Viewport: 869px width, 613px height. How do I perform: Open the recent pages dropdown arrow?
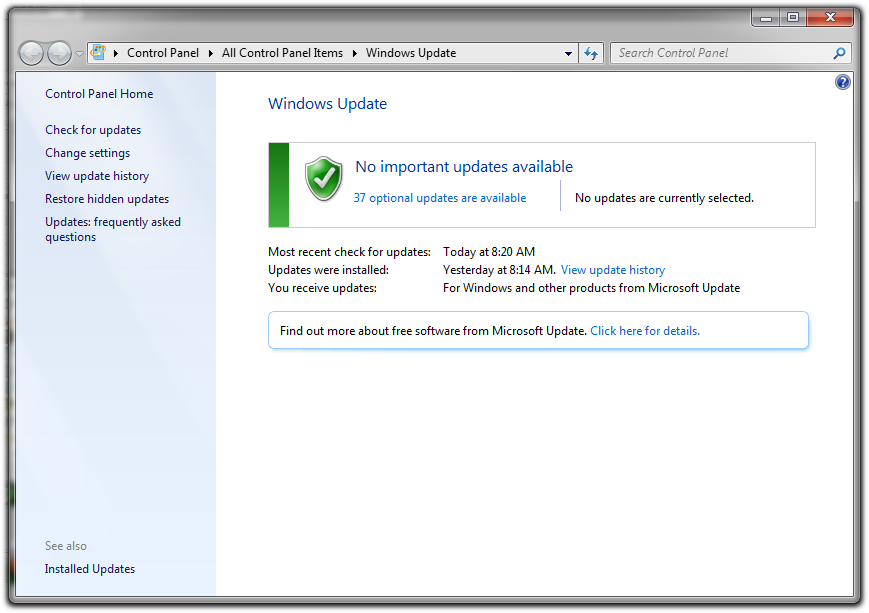79,54
